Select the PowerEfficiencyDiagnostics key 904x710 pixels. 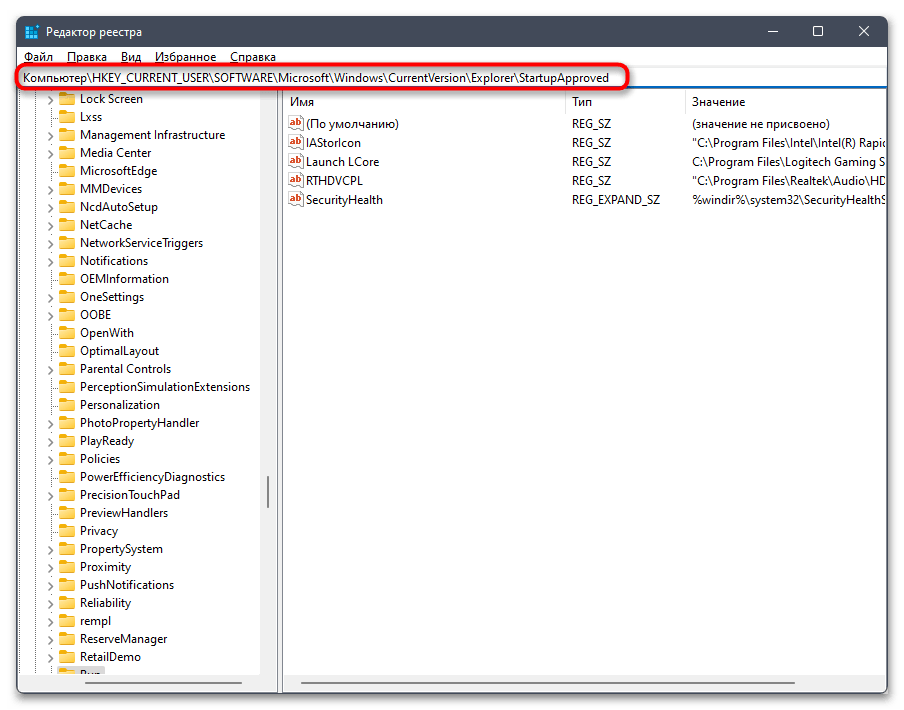152,477
